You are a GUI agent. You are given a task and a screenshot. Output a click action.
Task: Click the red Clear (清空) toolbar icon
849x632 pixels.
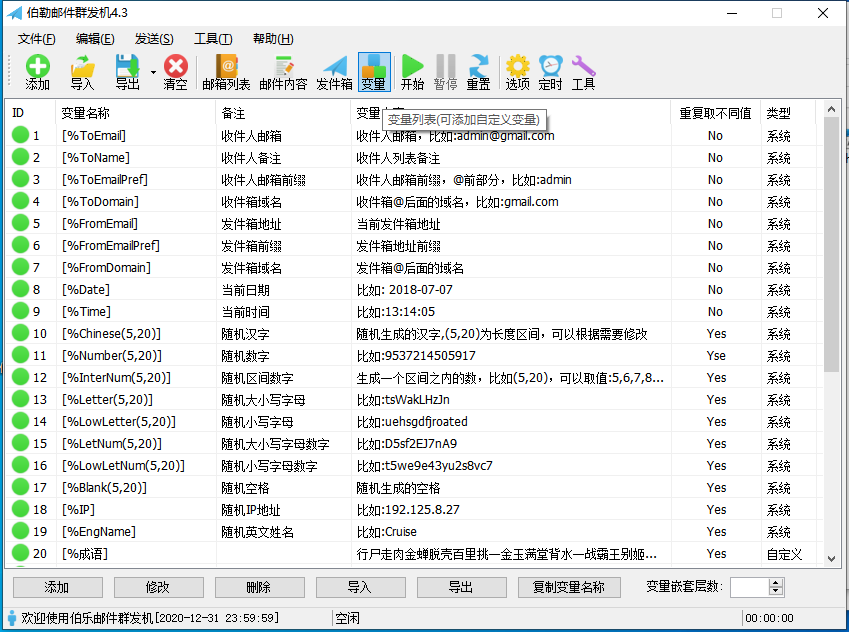point(175,72)
